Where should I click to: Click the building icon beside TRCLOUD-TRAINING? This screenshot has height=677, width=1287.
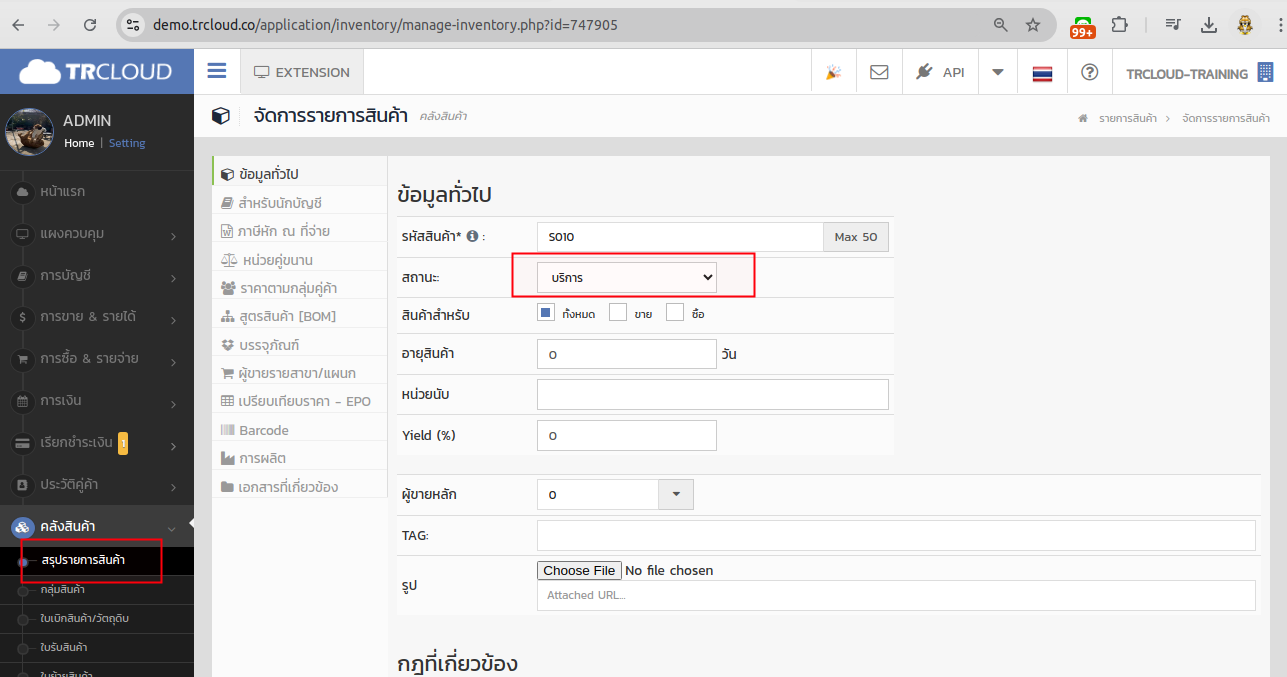click(1265, 72)
